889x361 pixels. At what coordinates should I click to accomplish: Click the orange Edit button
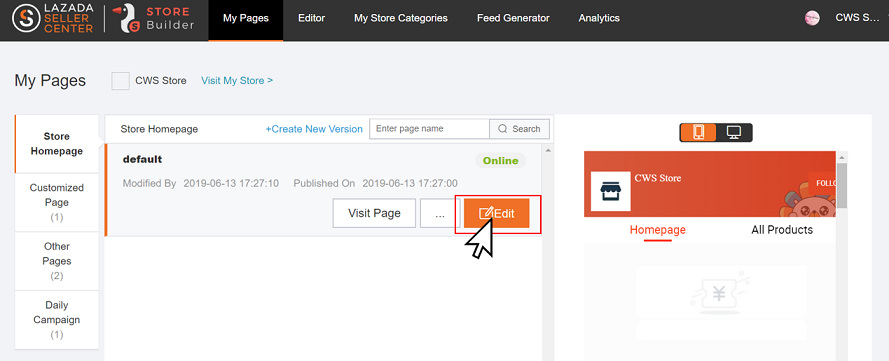497,214
